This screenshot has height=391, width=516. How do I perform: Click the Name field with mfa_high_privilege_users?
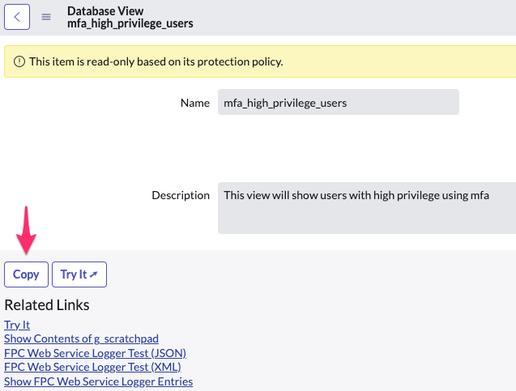pos(338,102)
